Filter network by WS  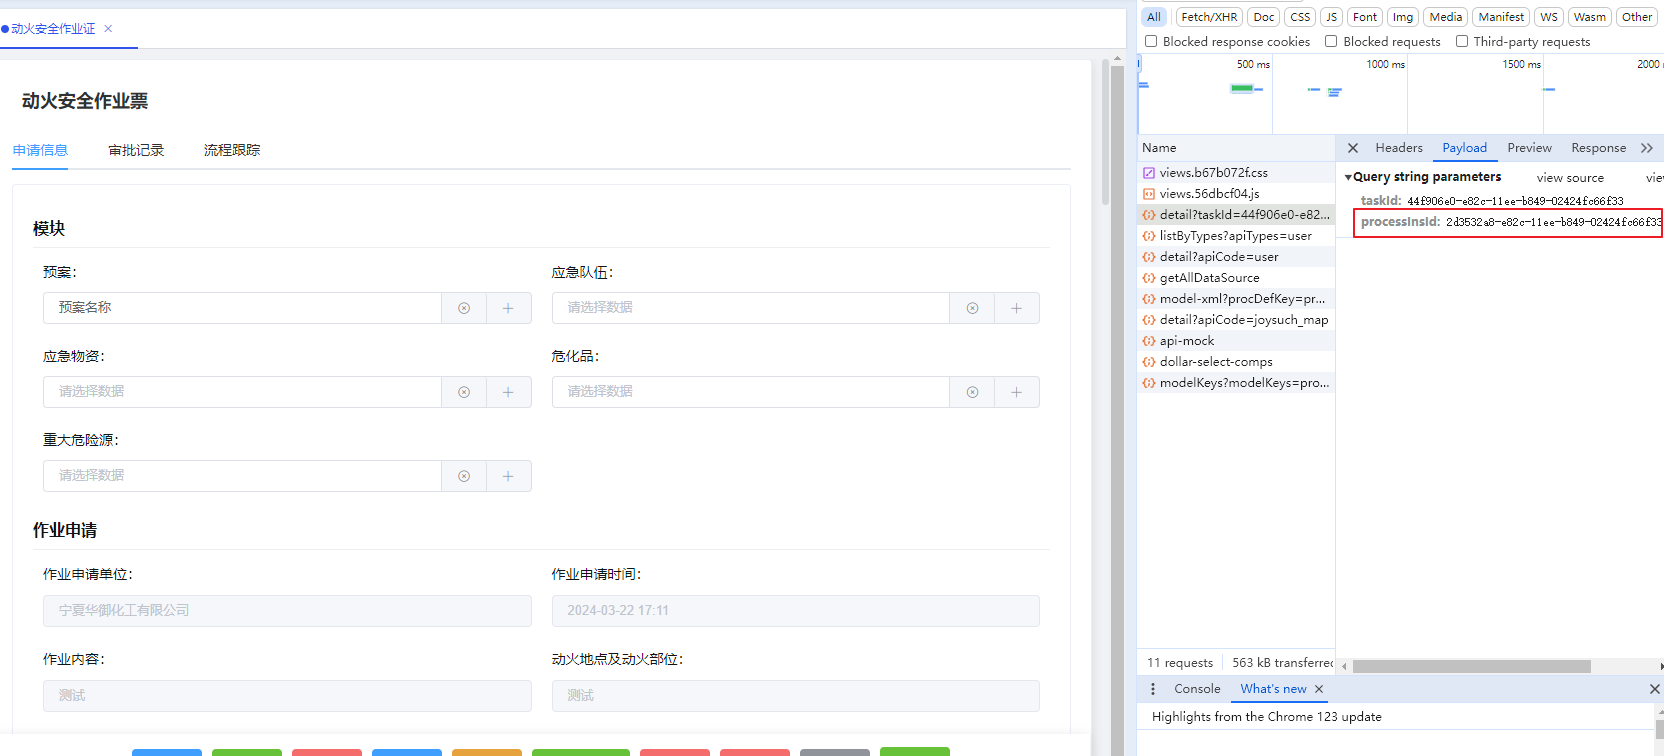pyautogui.click(x=1549, y=17)
